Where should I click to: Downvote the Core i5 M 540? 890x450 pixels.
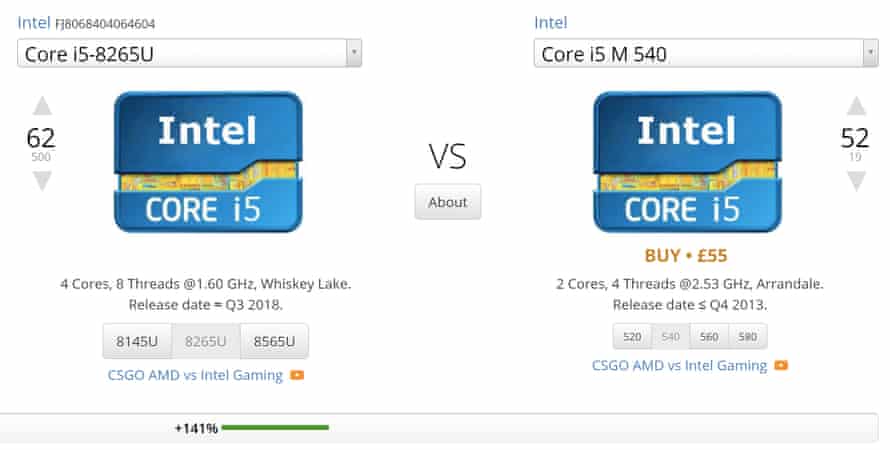tap(855, 181)
